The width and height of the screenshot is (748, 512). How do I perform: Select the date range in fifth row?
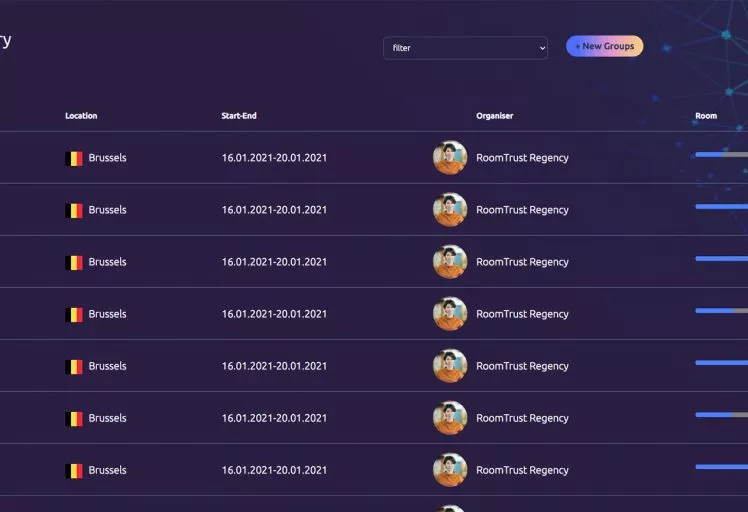[x=274, y=366]
